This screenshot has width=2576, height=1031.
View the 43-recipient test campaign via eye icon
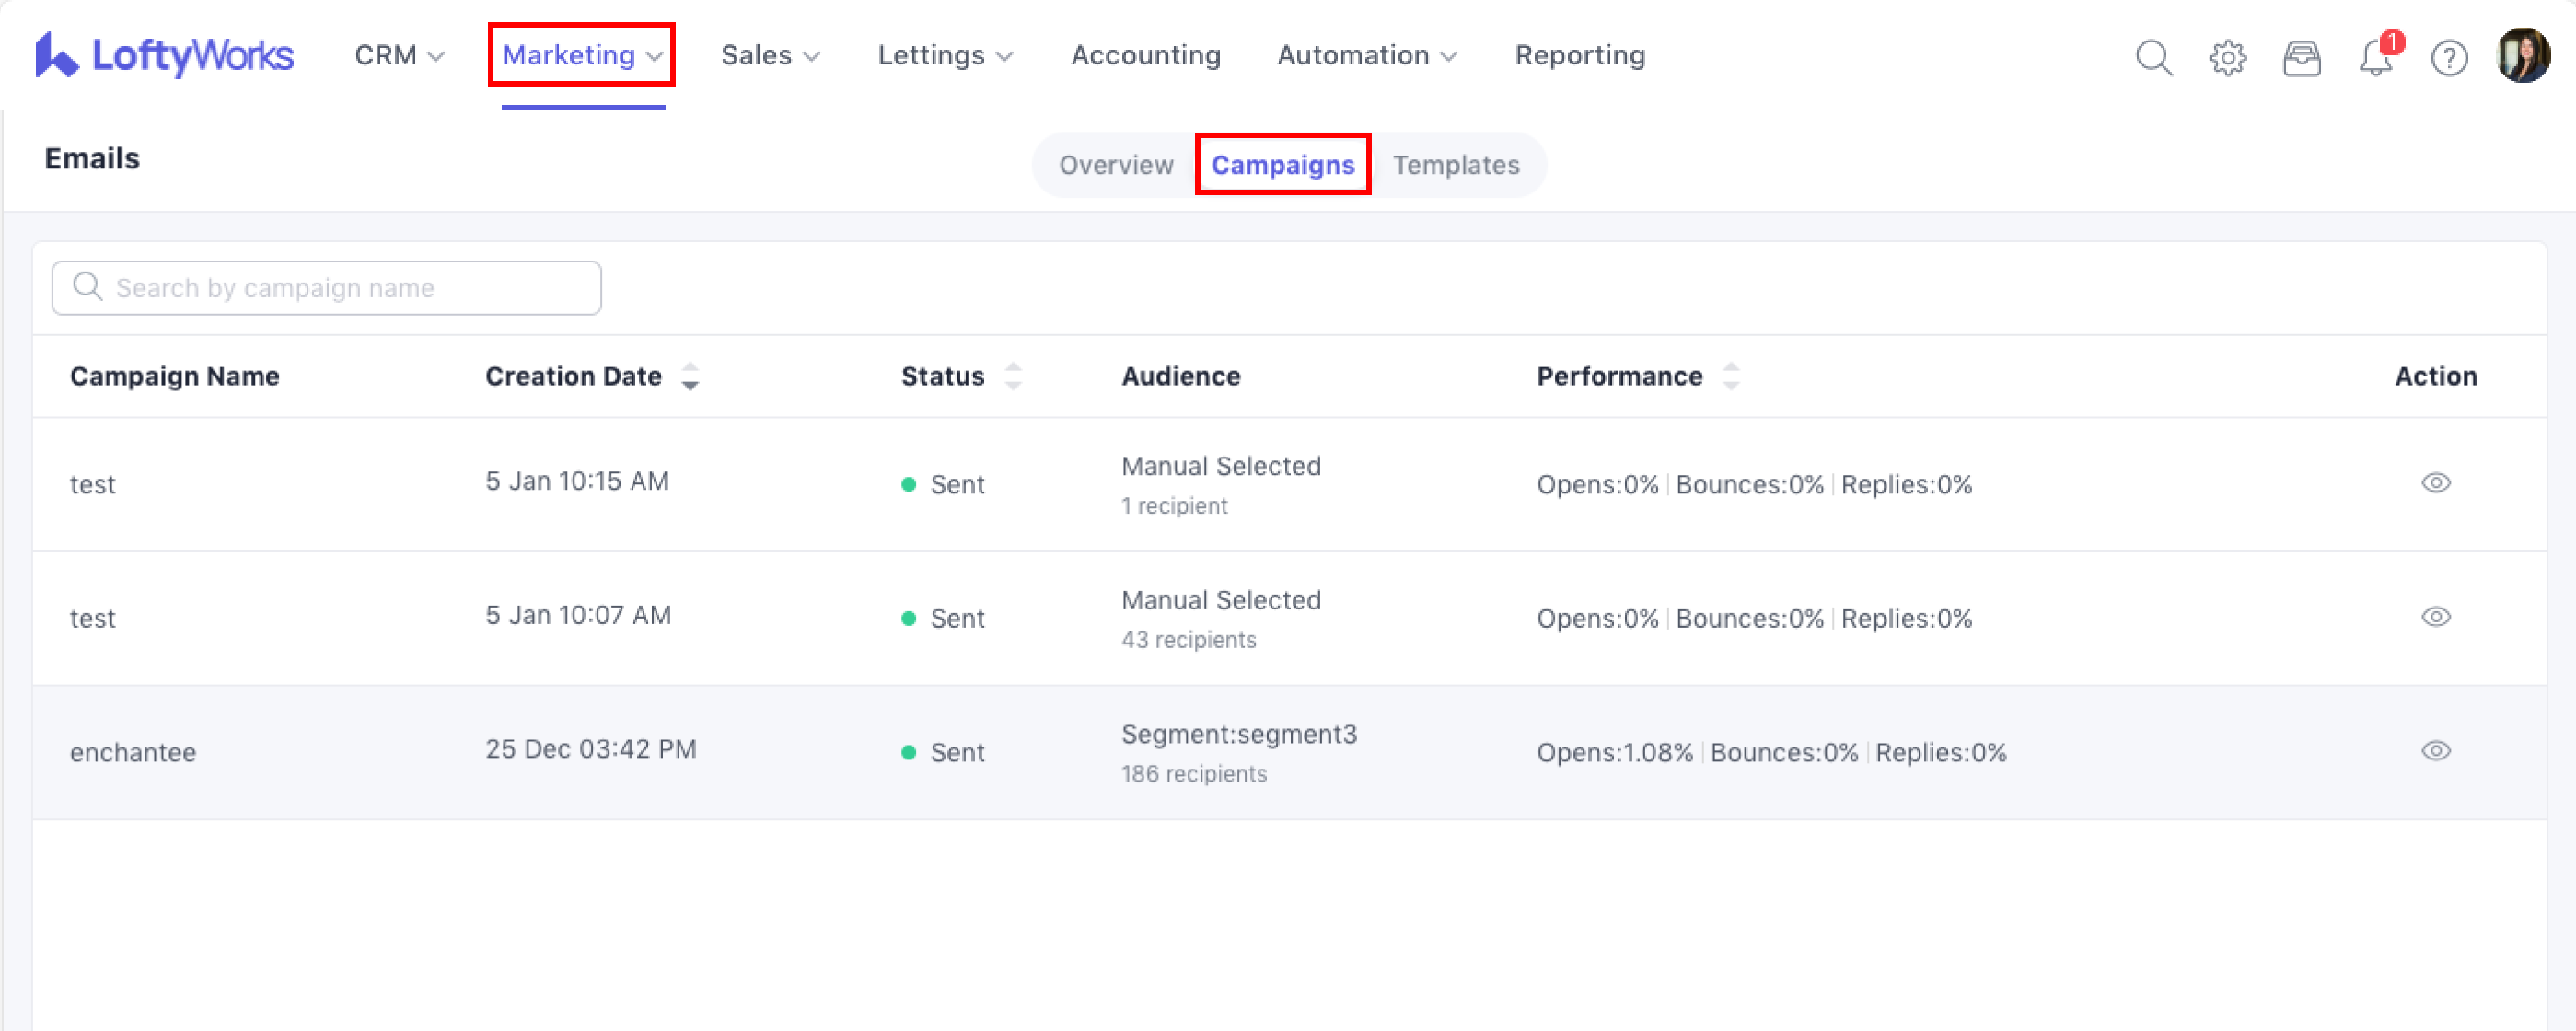2435,617
